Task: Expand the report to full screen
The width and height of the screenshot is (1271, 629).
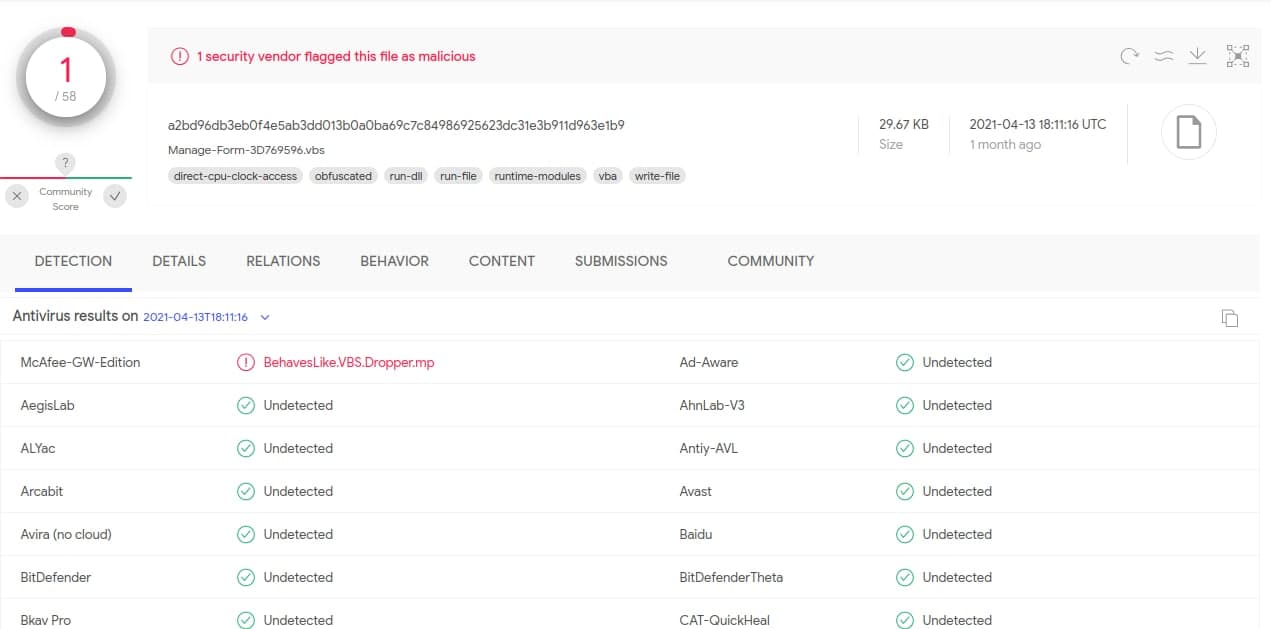Action: pos(1237,57)
